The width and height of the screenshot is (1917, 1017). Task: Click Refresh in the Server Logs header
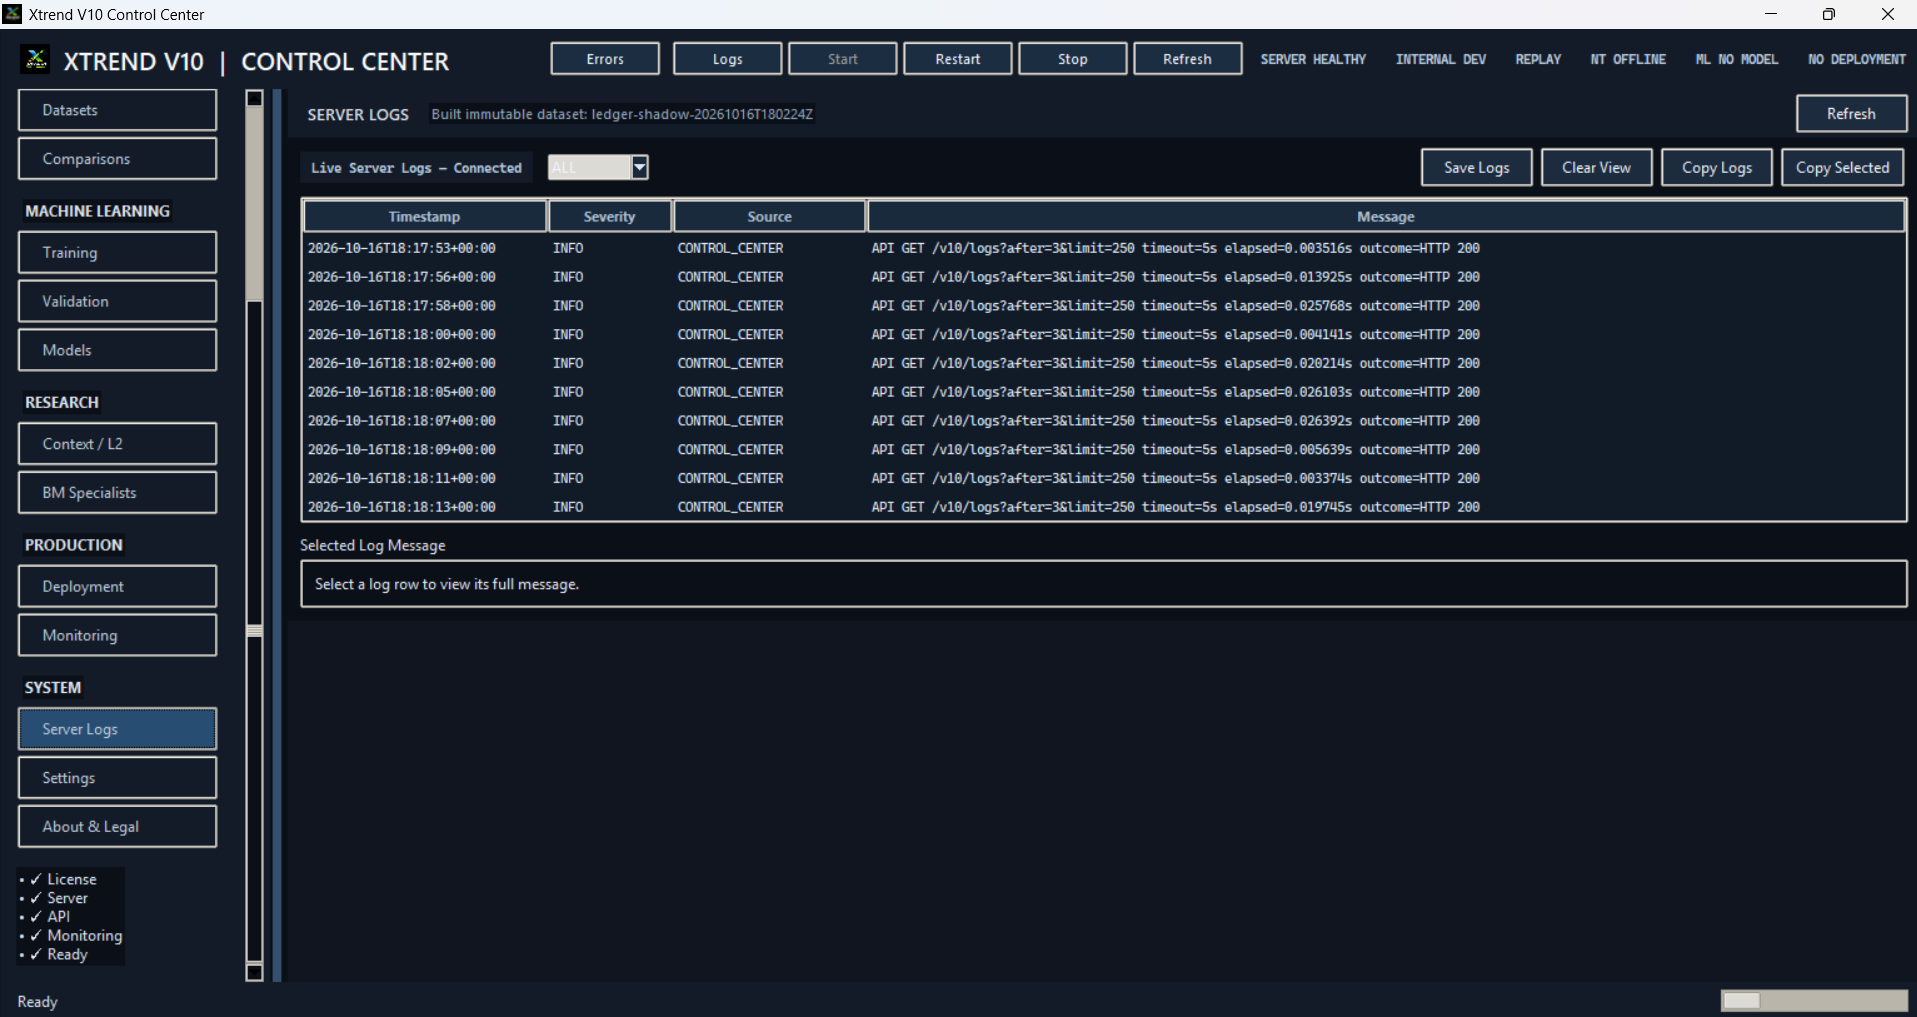(x=1851, y=114)
